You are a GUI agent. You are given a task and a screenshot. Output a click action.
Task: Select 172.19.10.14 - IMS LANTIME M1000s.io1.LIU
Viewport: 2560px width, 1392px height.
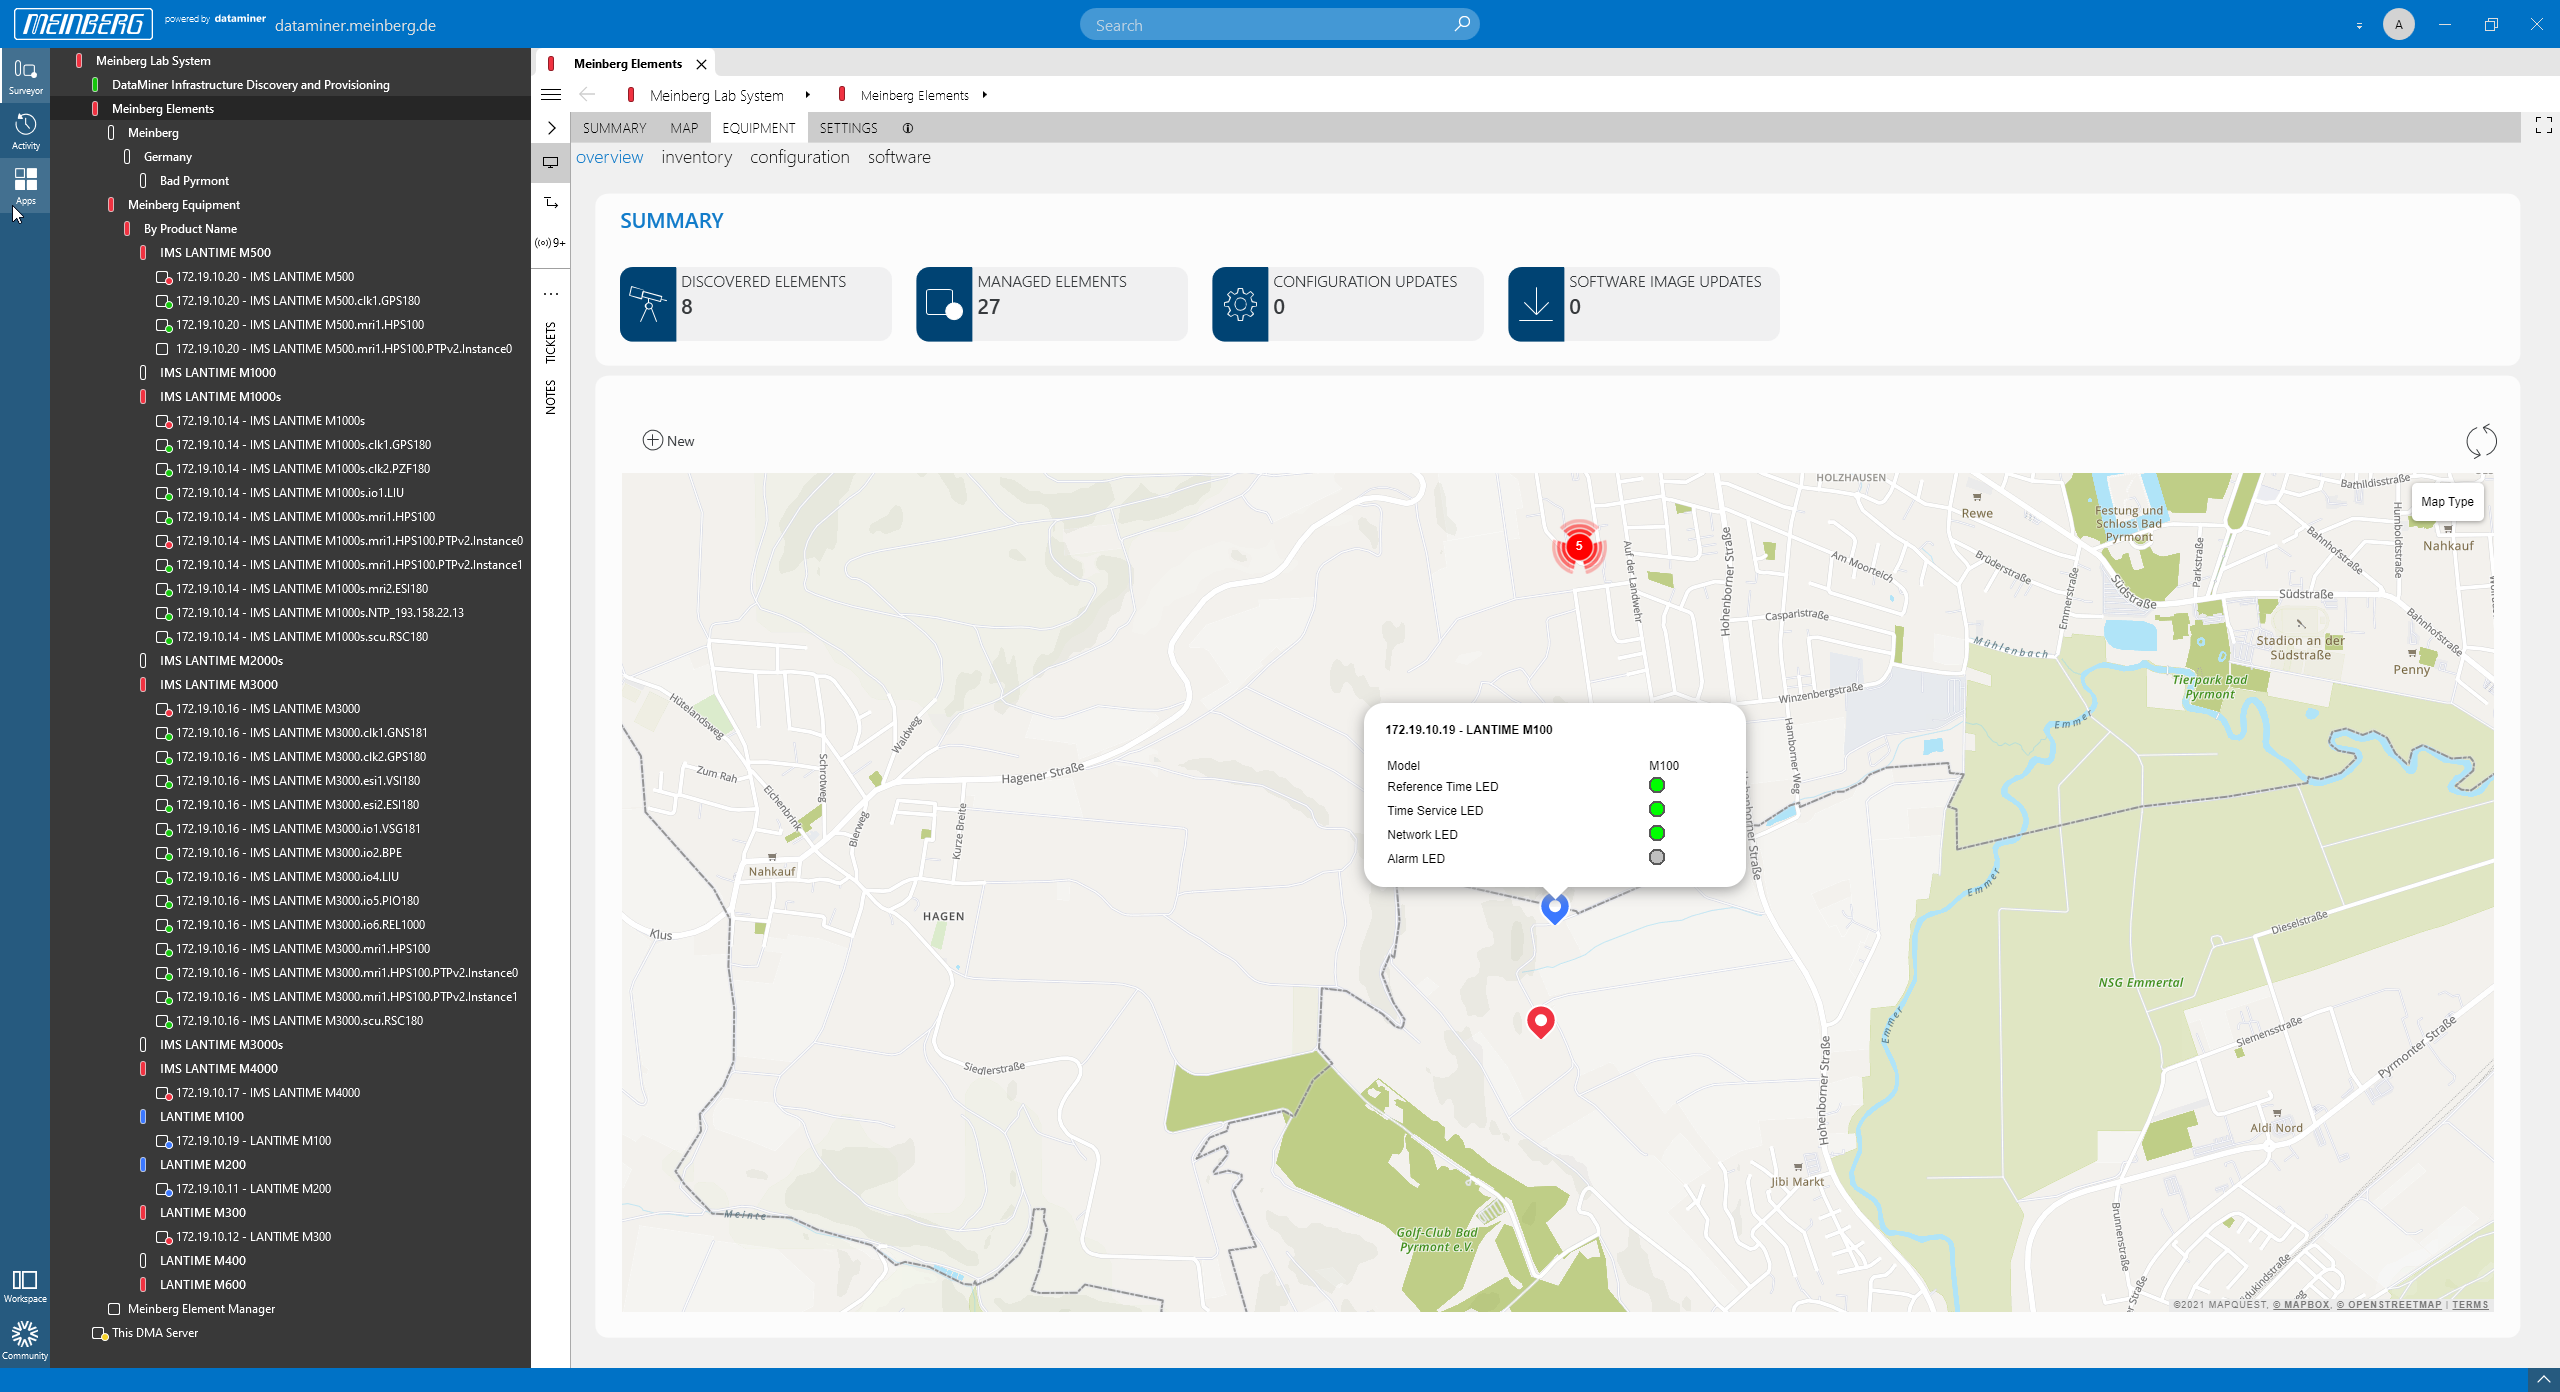pyautogui.click(x=290, y=493)
